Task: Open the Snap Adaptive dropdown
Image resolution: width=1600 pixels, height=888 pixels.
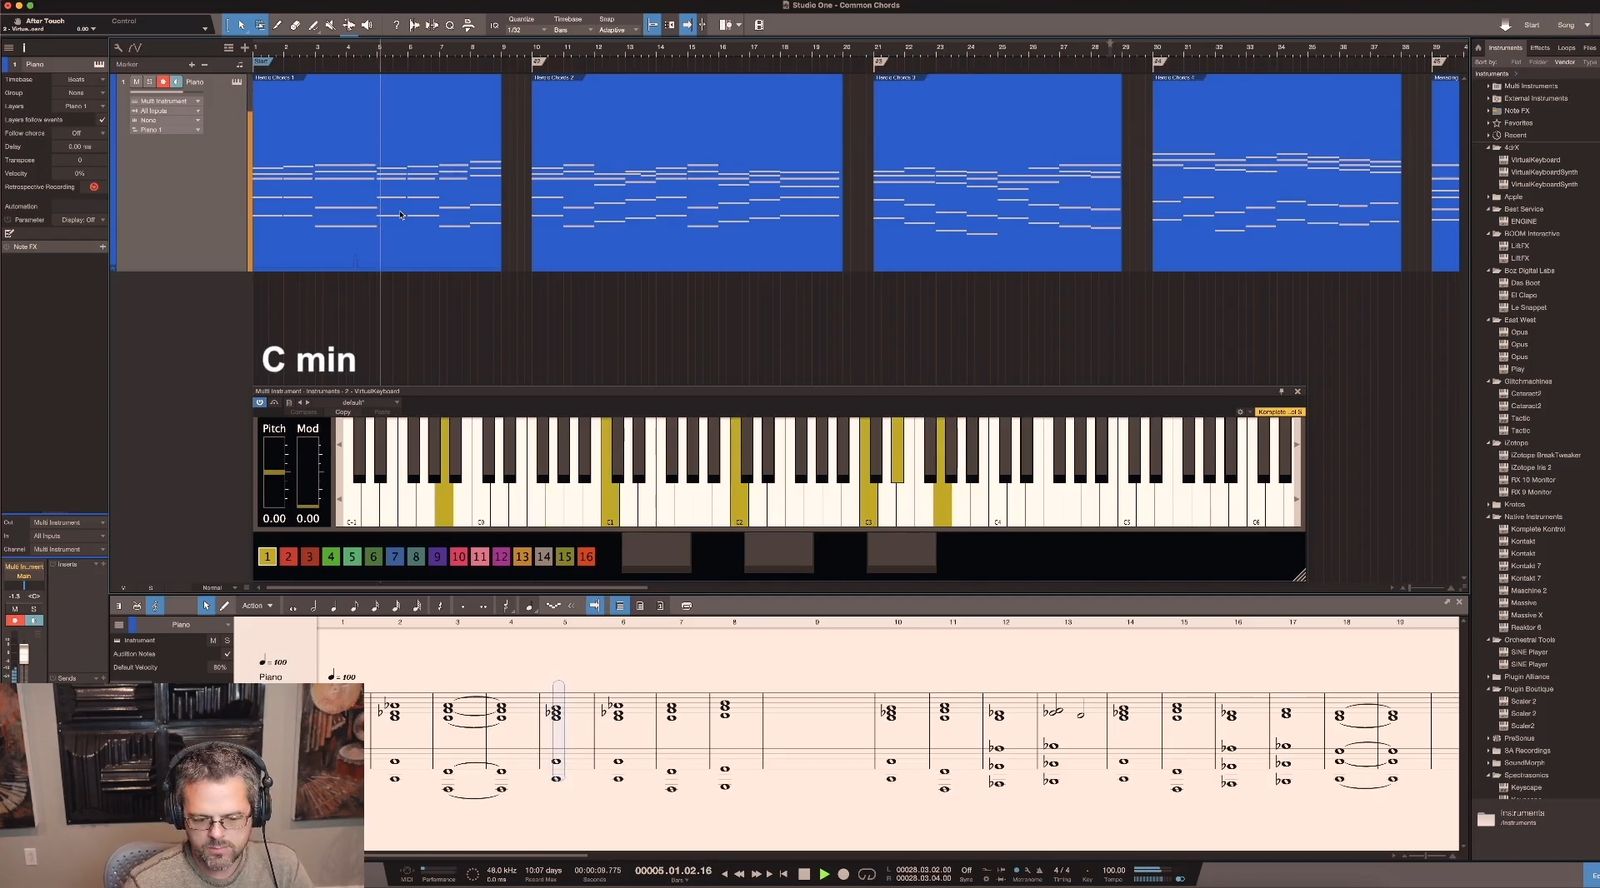Action: (619, 30)
